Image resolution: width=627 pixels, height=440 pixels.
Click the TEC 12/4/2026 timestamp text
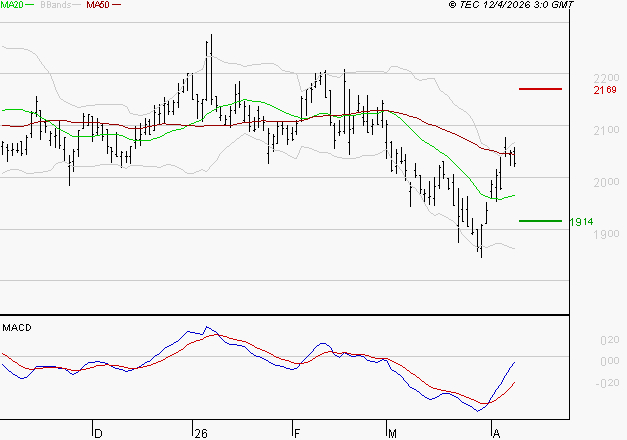511,5
